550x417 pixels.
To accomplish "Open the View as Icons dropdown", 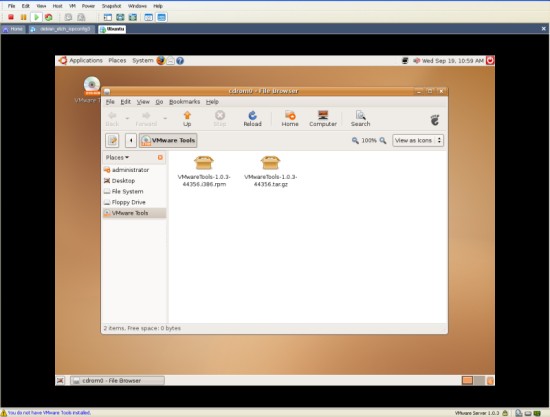I will click(418, 140).
